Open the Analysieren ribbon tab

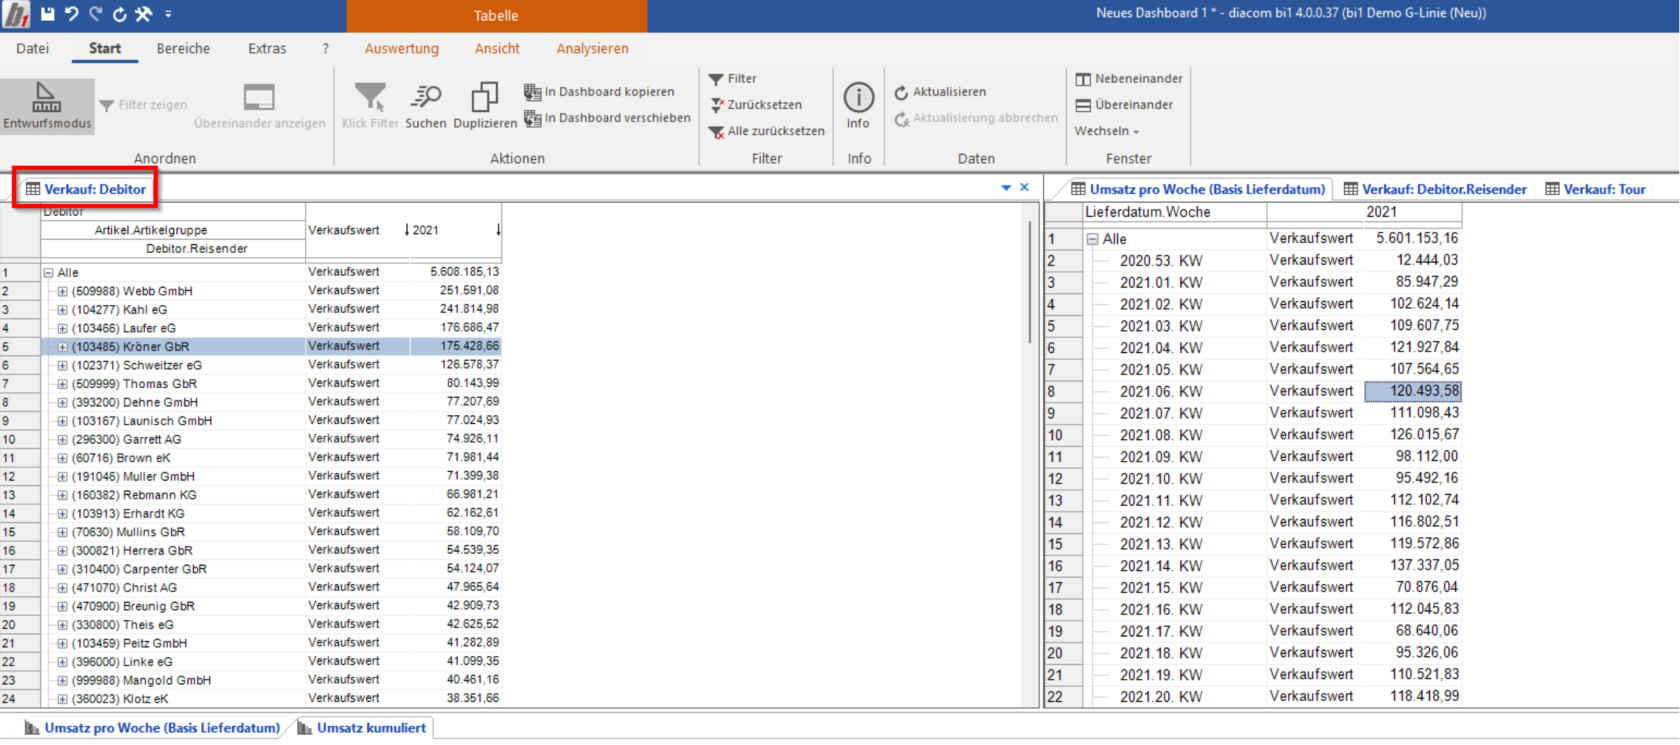(x=592, y=48)
